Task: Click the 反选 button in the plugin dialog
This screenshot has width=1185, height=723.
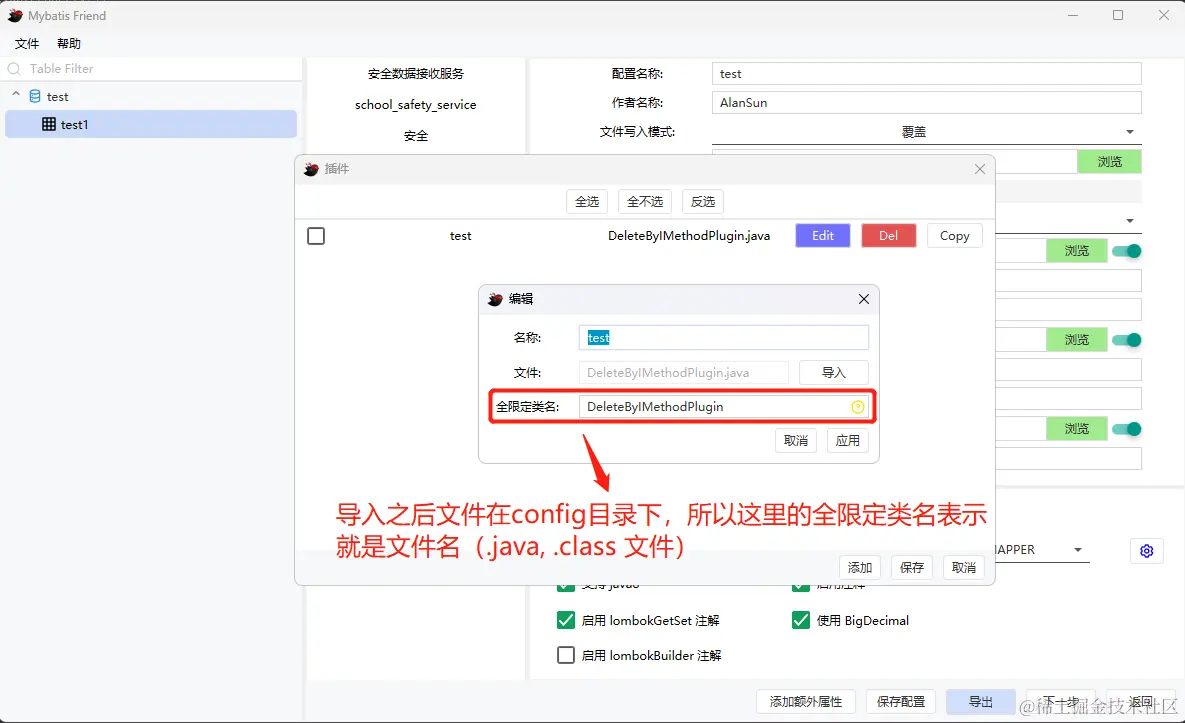Action: 702,201
